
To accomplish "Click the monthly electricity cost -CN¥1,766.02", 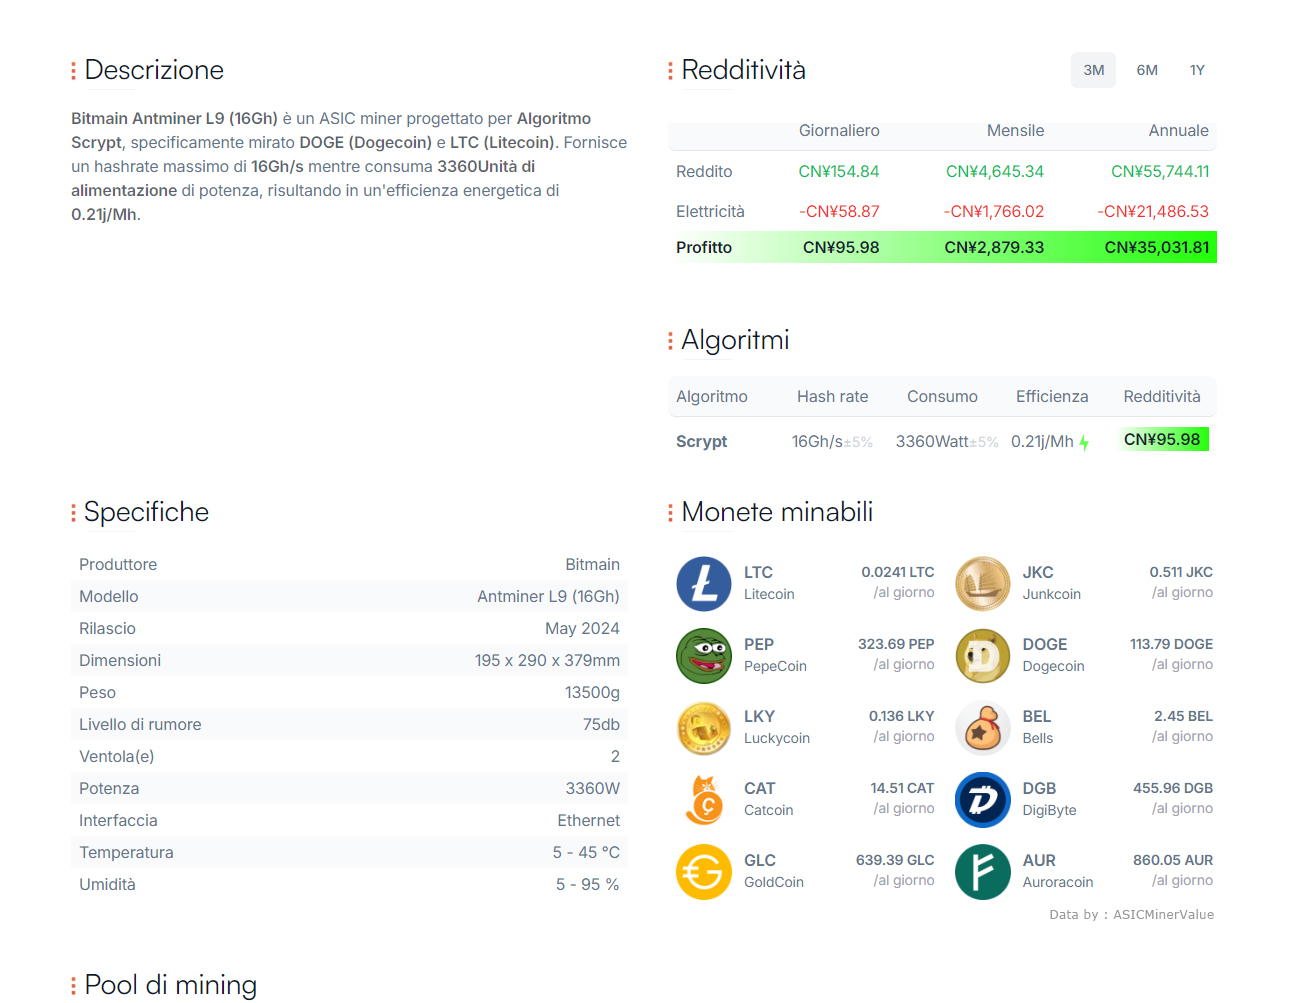I will click(x=994, y=211).
